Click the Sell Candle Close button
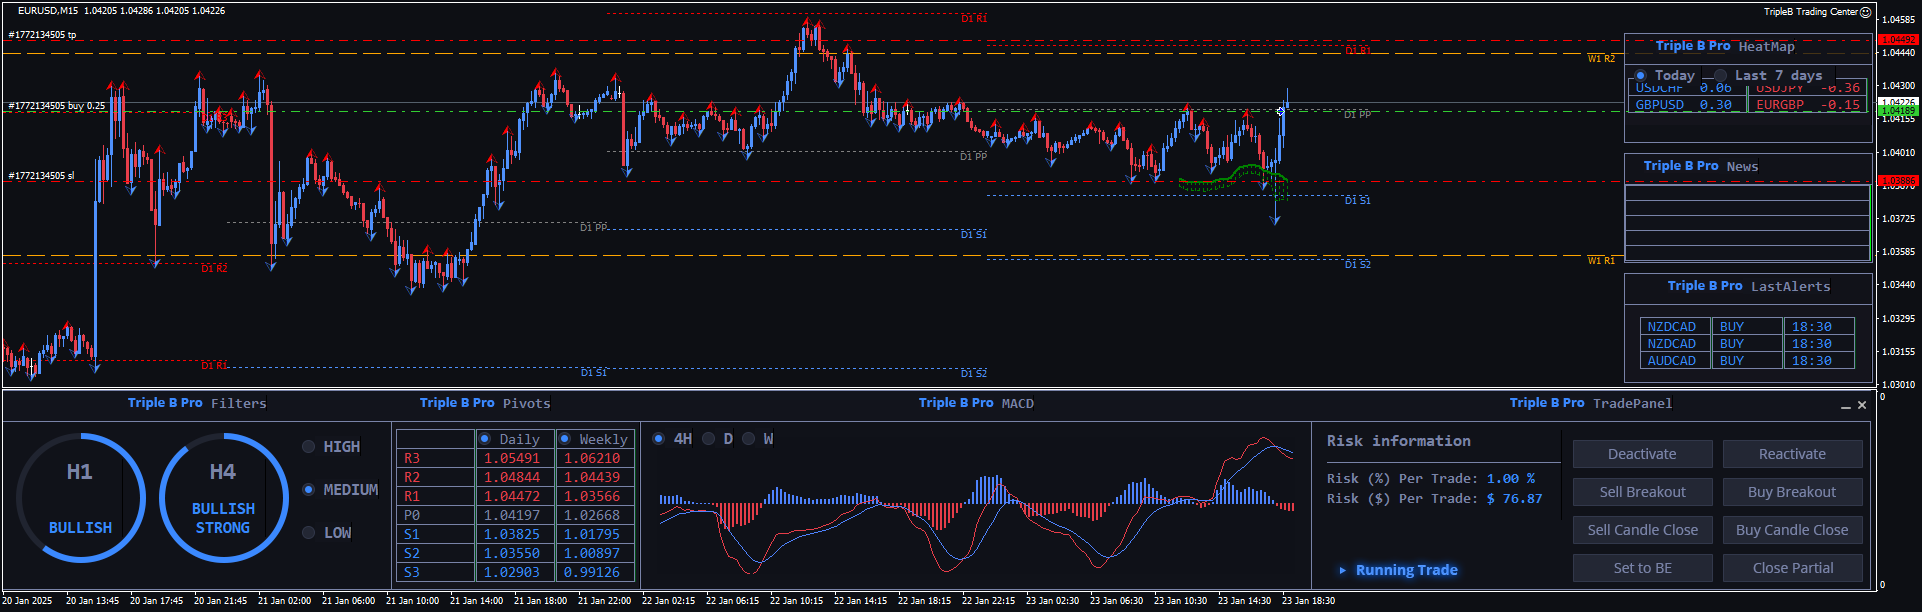Viewport: 1922px width, 612px height. pos(1642,530)
